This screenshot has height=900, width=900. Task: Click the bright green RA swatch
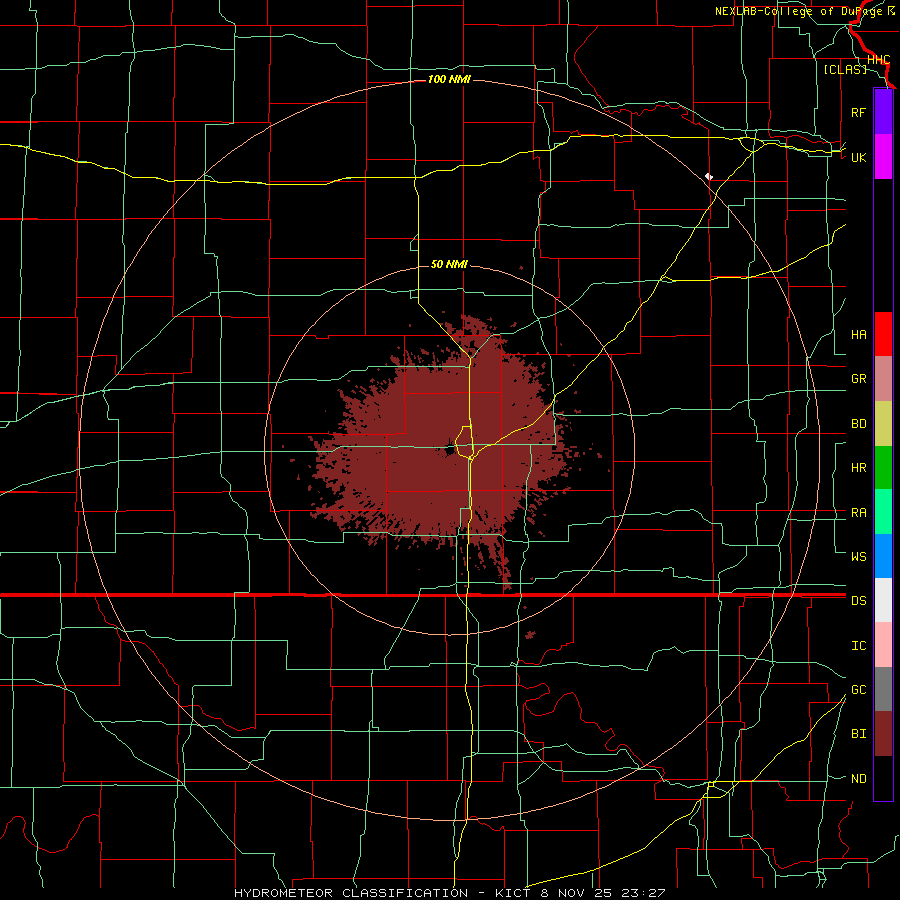(x=883, y=512)
